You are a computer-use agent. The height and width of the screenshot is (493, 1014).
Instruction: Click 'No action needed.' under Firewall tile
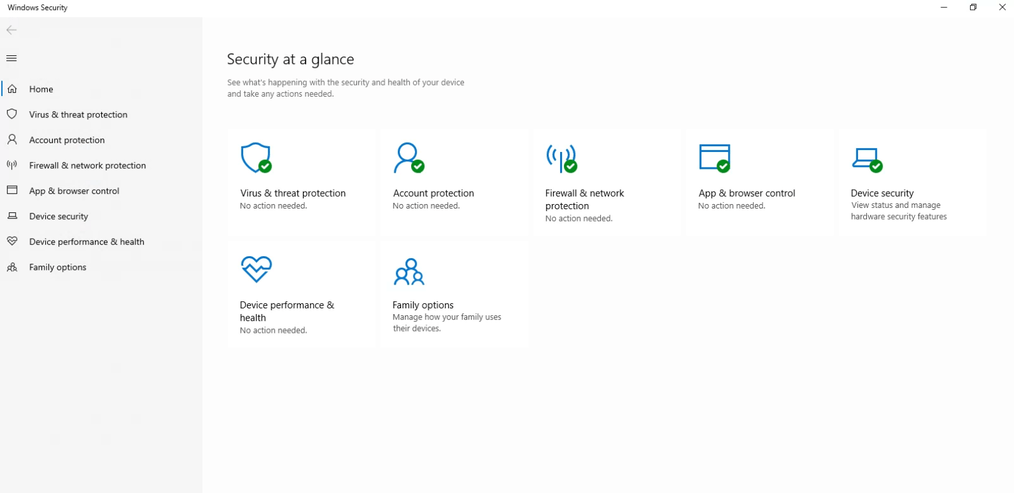pos(579,219)
